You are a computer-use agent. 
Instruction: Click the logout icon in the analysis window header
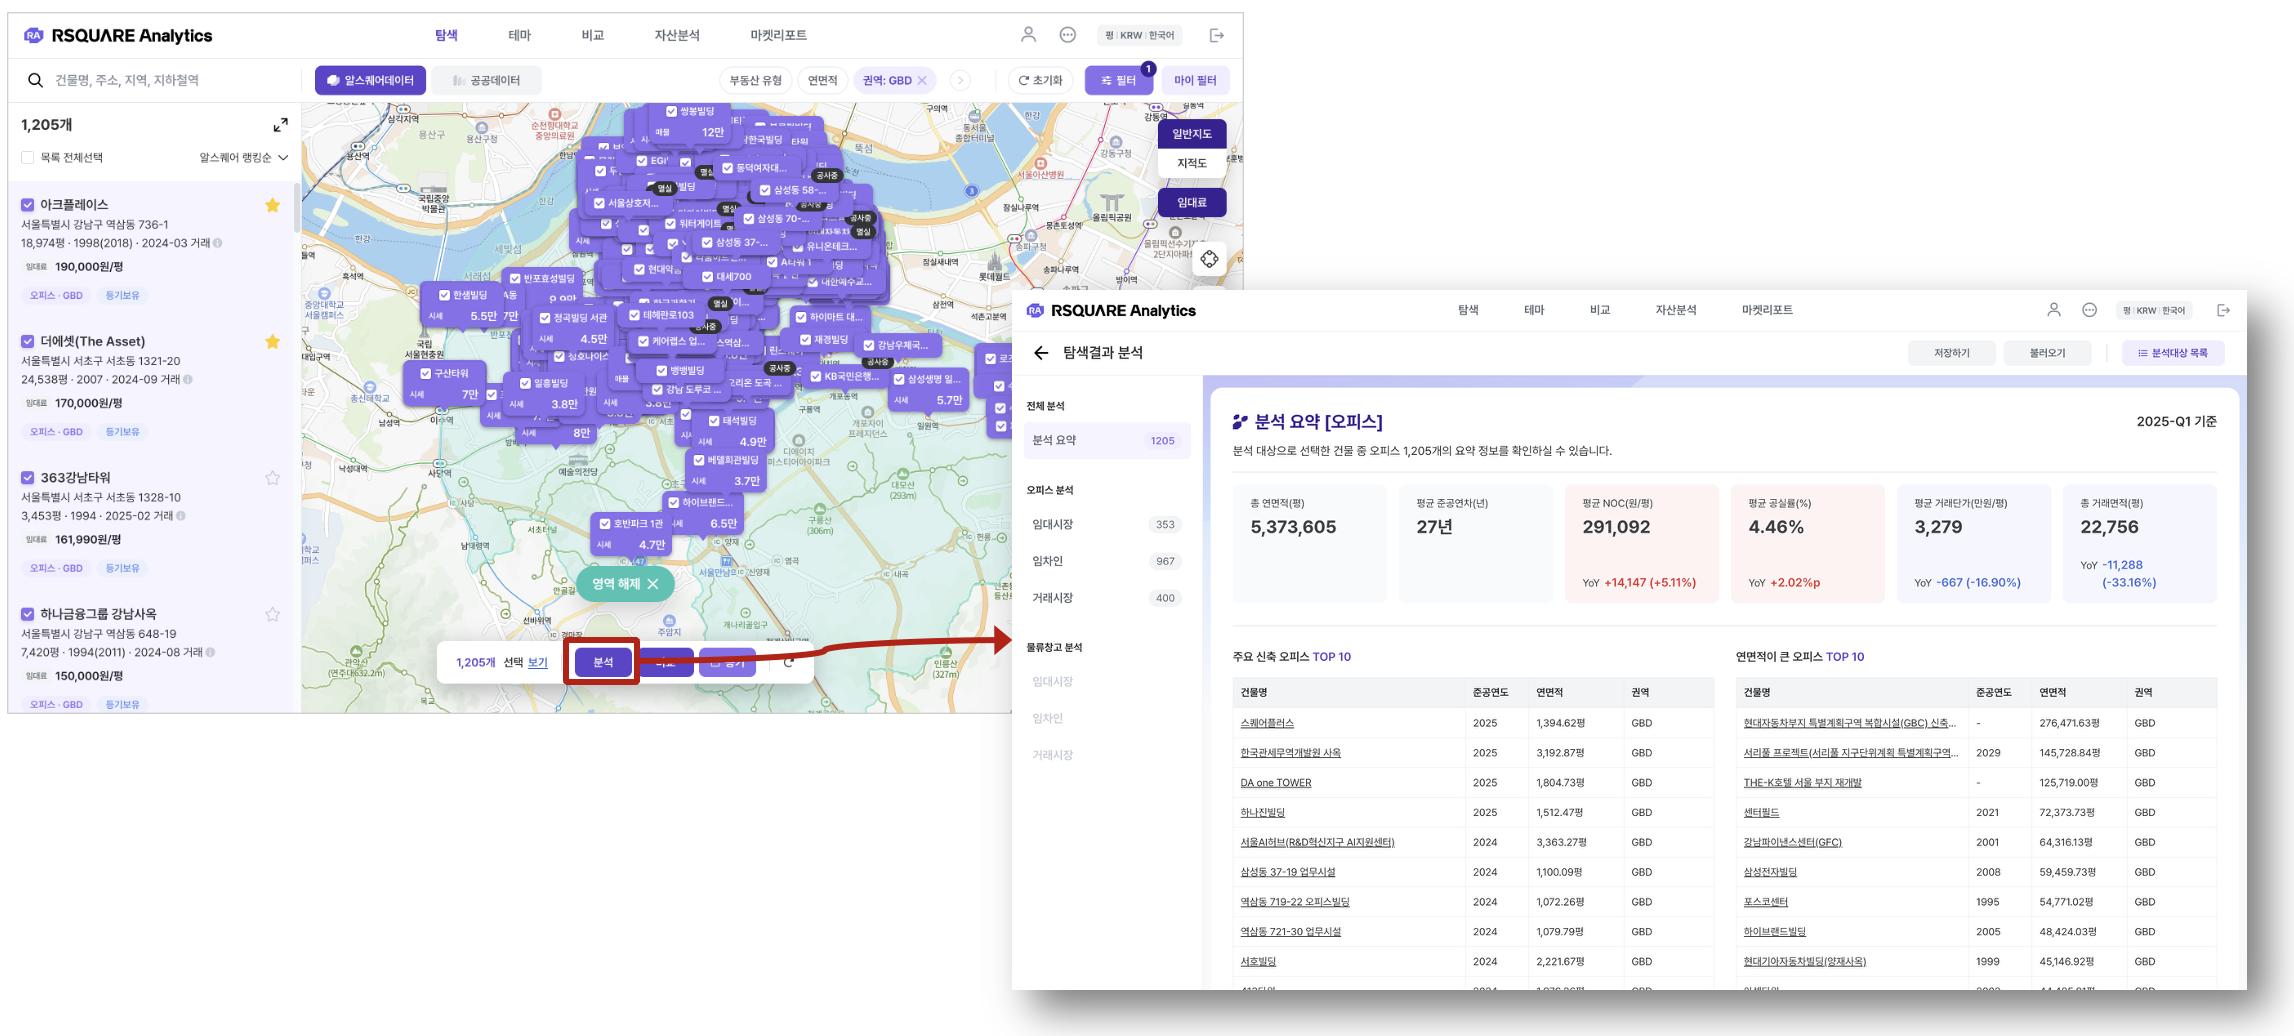click(x=2223, y=311)
